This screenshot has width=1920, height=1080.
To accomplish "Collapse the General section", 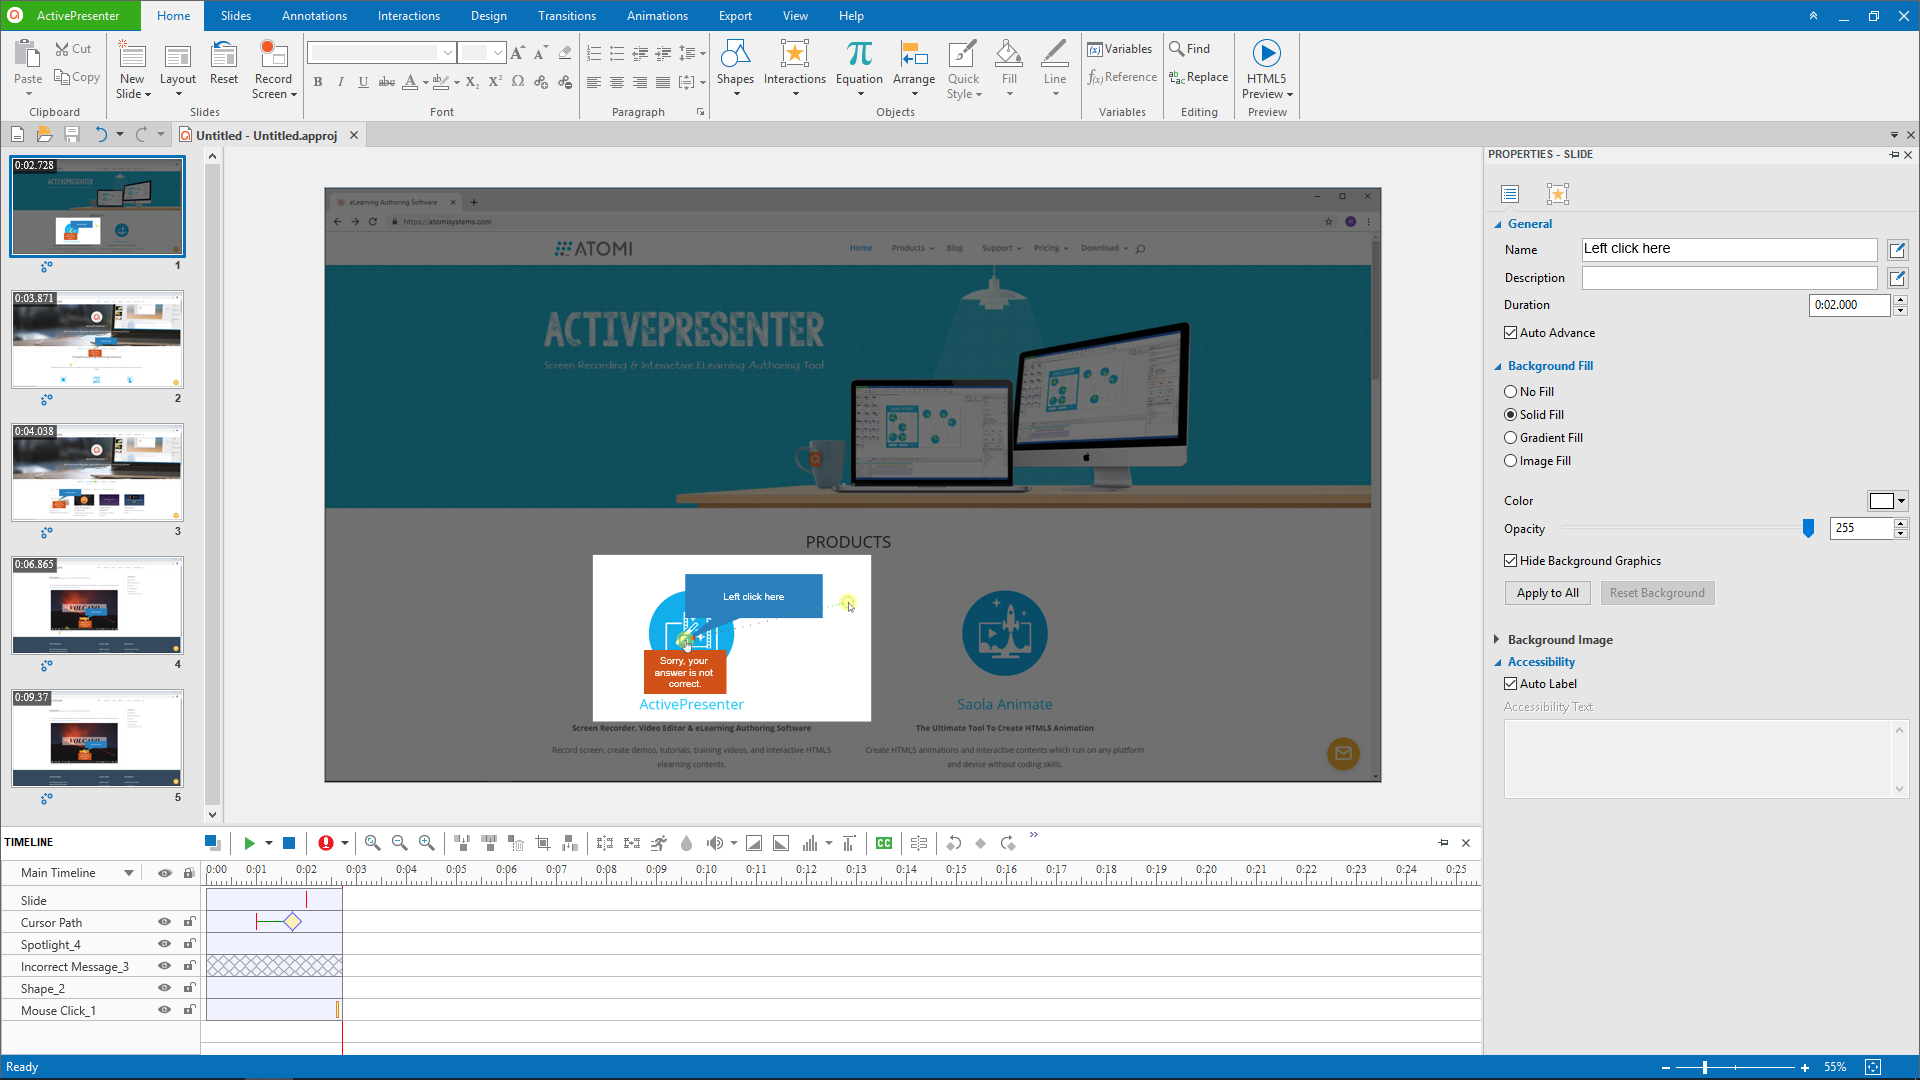I will [1498, 225].
